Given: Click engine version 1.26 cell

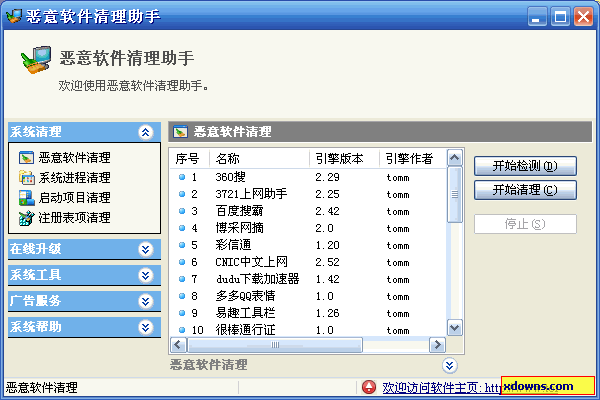Looking at the screenshot, I should pos(327,313).
